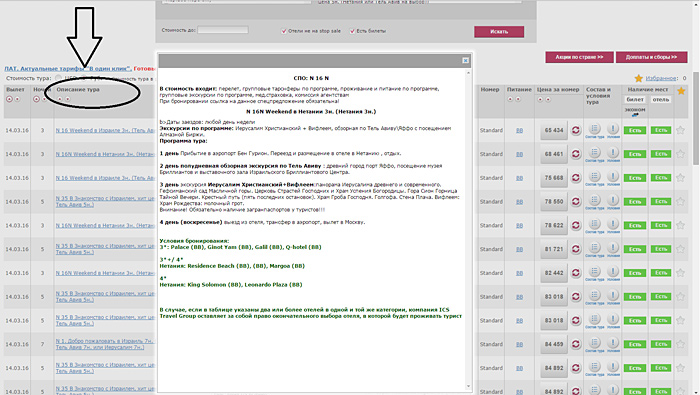Screen dimensions: 700x395
Task: Select first Стоимость тура currency radio
Action: tap(58, 78)
